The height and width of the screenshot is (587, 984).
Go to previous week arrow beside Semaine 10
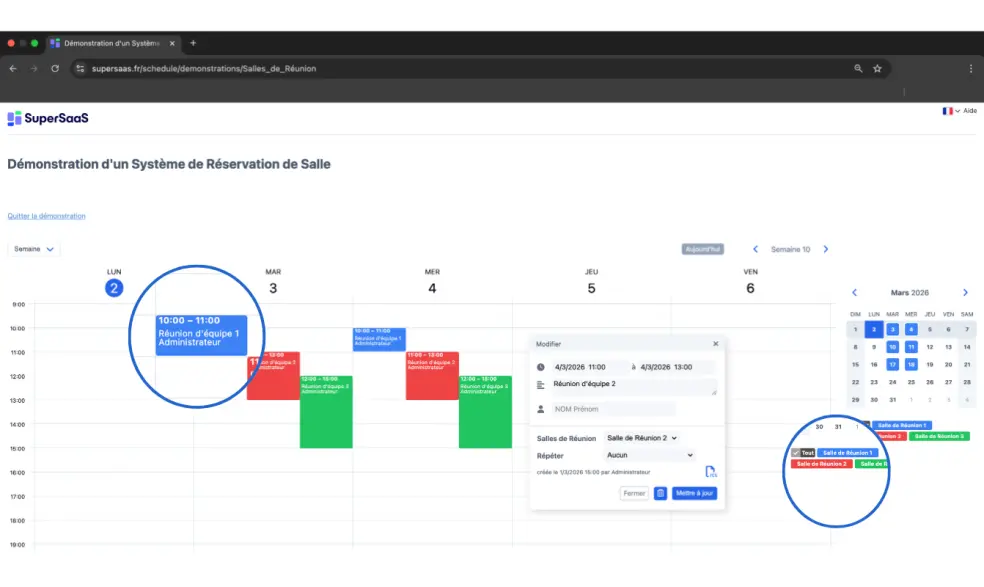click(755, 249)
